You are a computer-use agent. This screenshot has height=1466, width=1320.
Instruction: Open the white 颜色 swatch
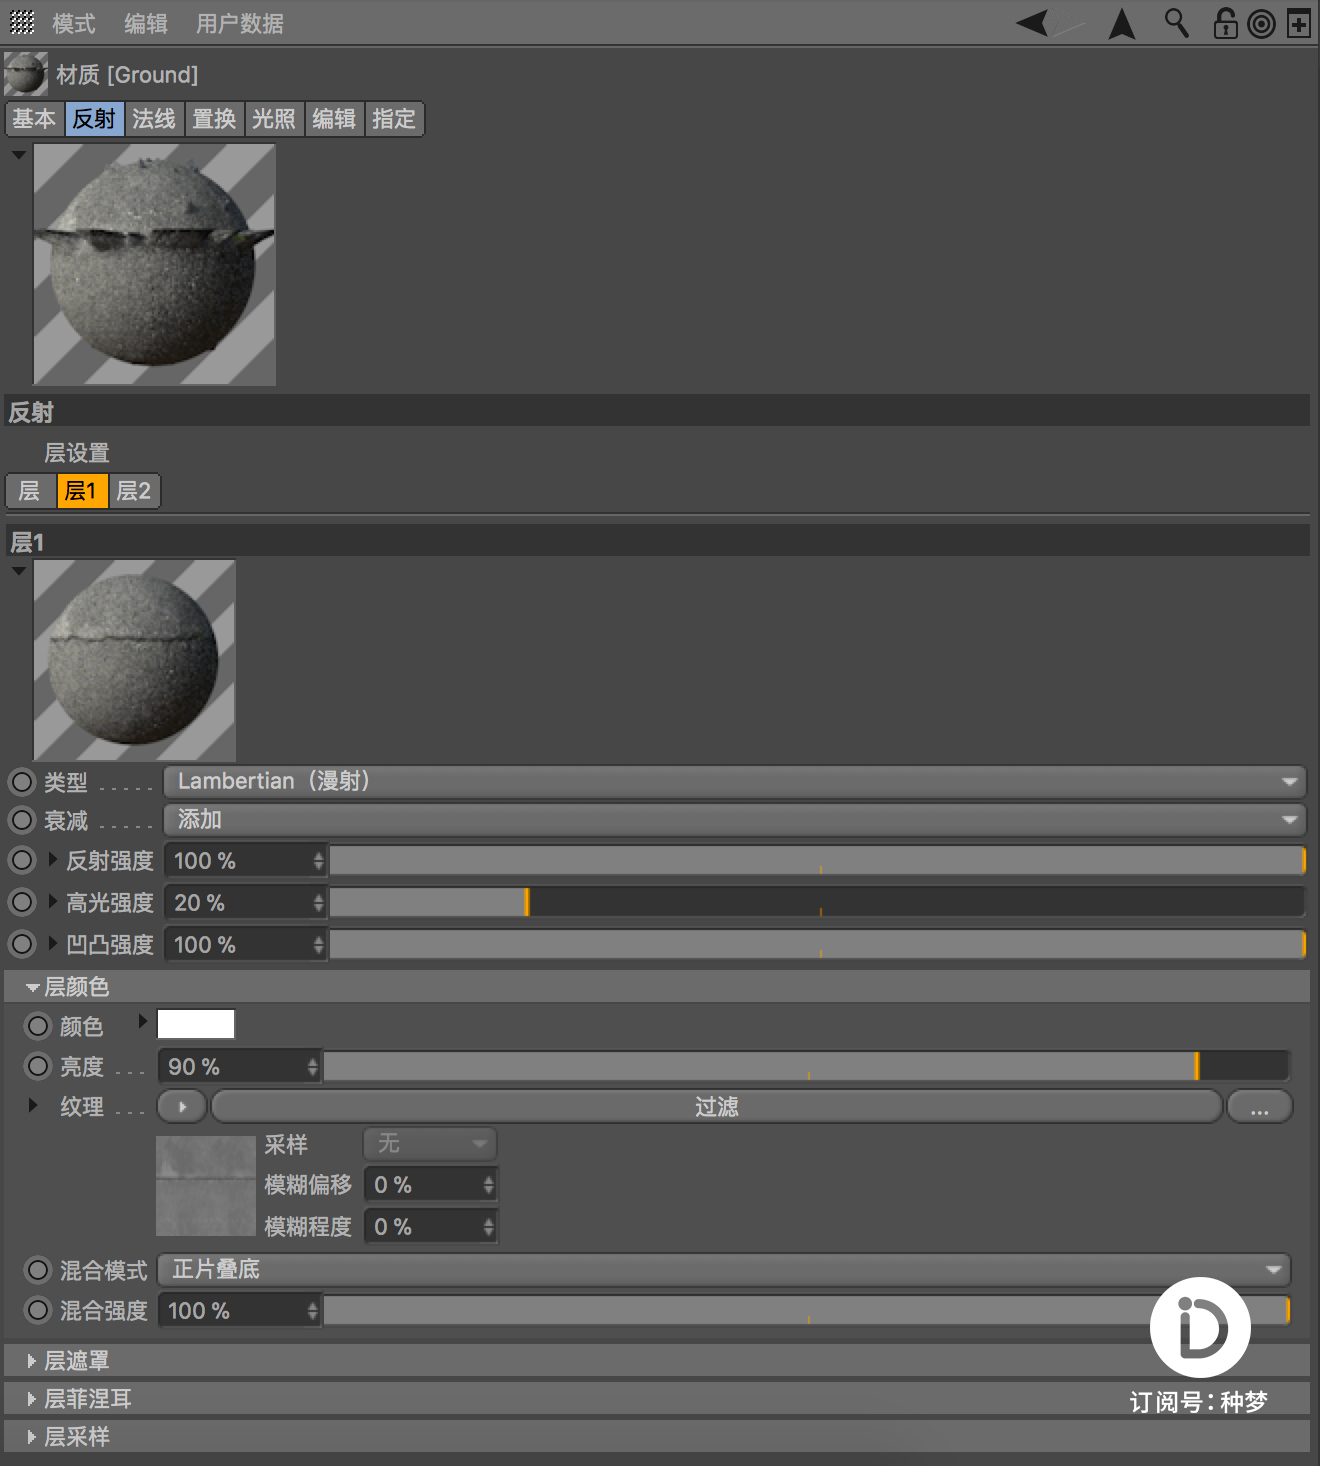[x=196, y=1024]
